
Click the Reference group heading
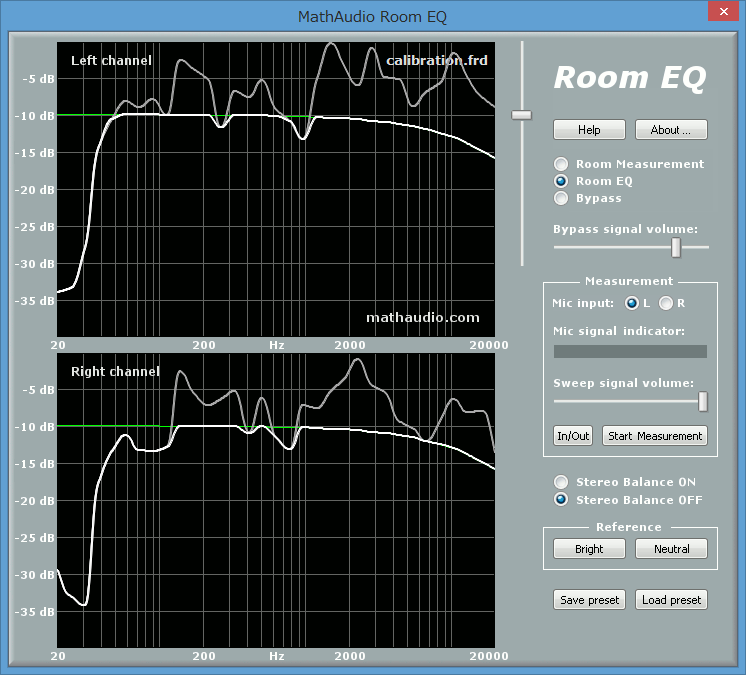(628, 527)
